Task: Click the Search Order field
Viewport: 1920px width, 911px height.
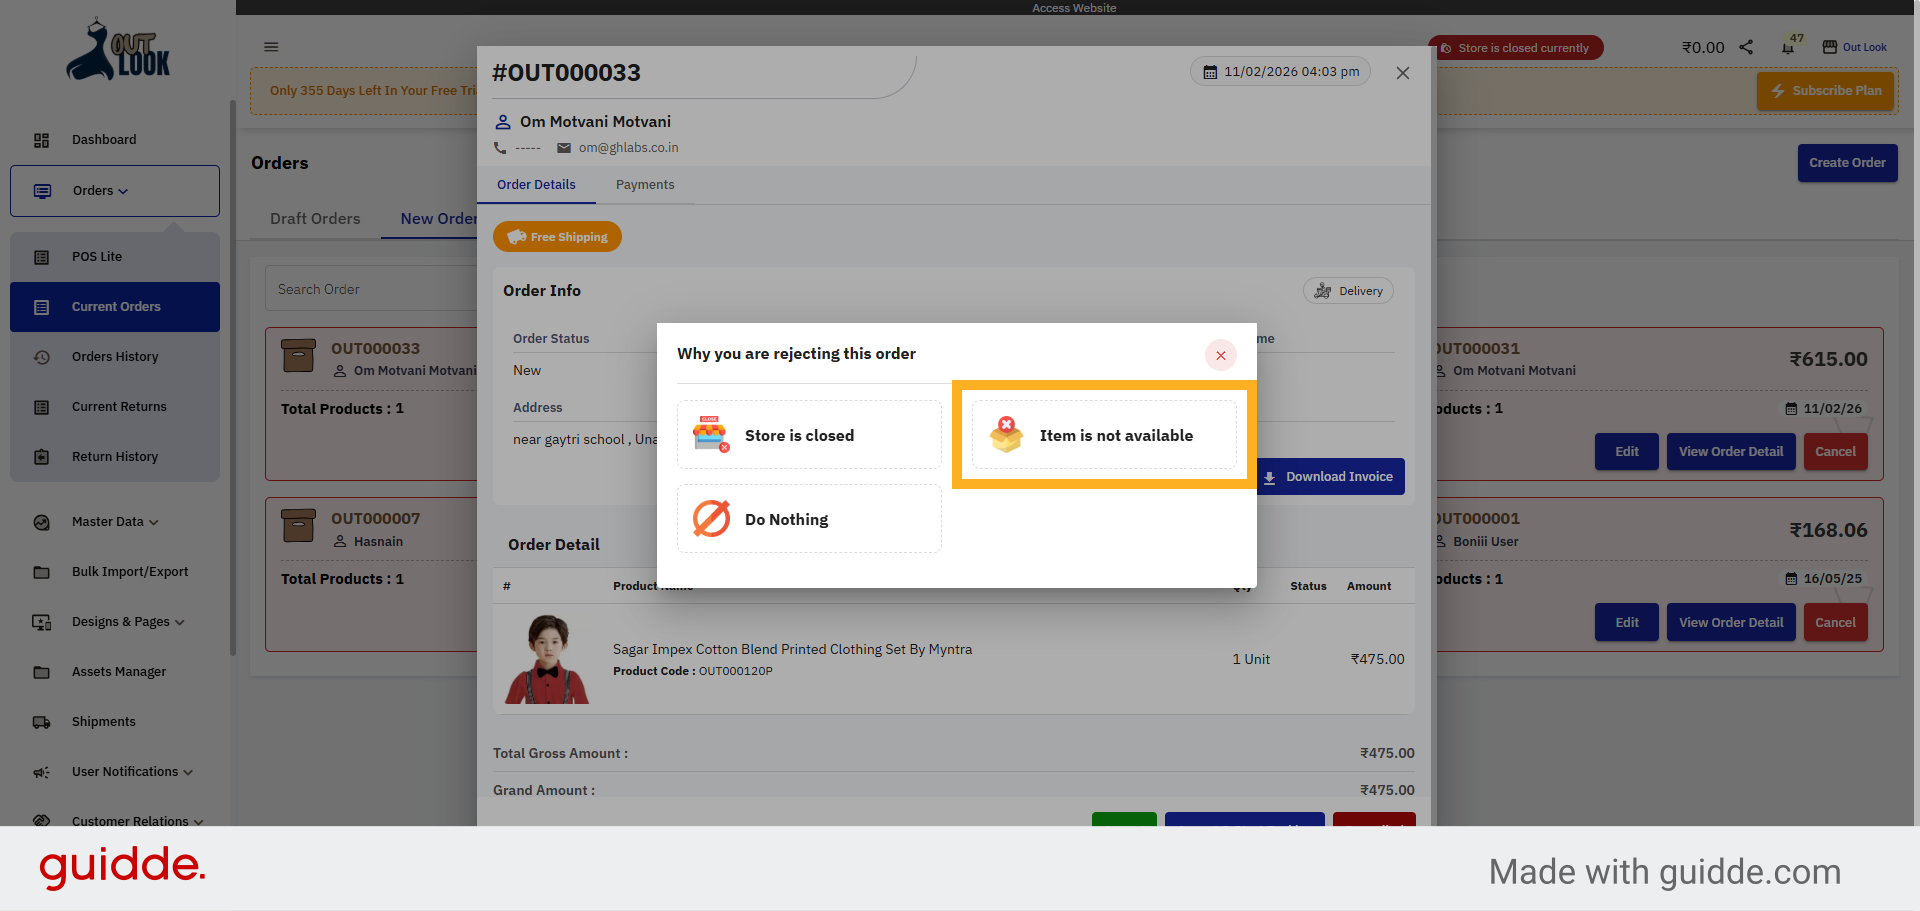Action: pos(371,289)
